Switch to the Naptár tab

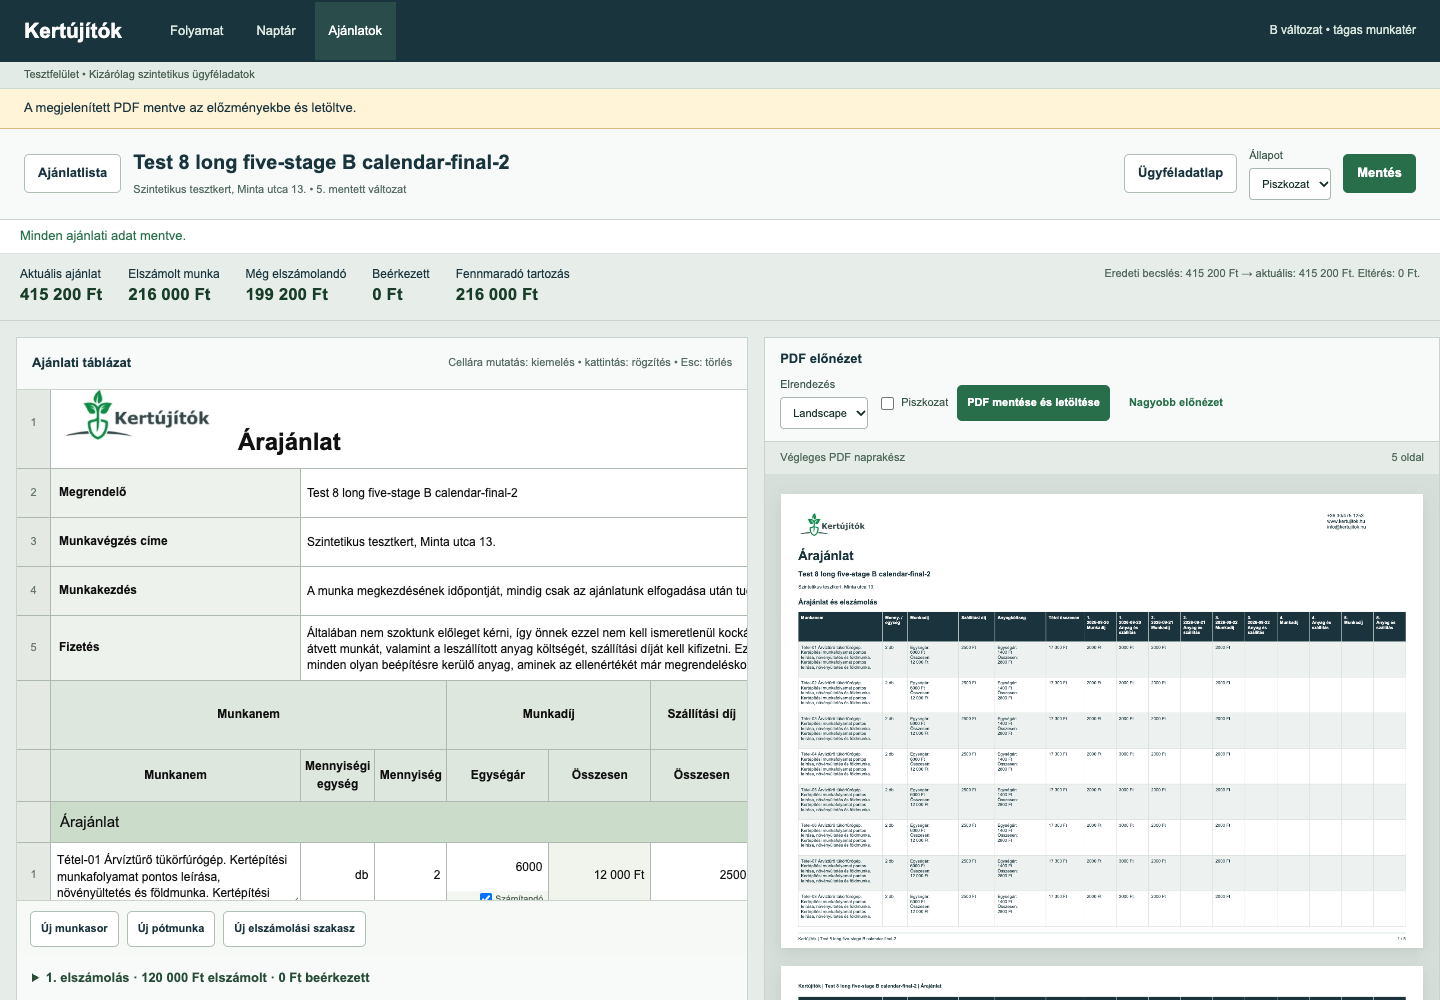coord(276,31)
